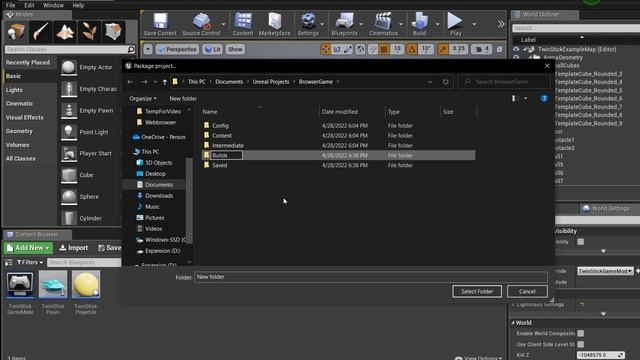This screenshot has width=640, height=360.
Task: Open Cinematics toolbar icon
Action: click(x=383, y=21)
